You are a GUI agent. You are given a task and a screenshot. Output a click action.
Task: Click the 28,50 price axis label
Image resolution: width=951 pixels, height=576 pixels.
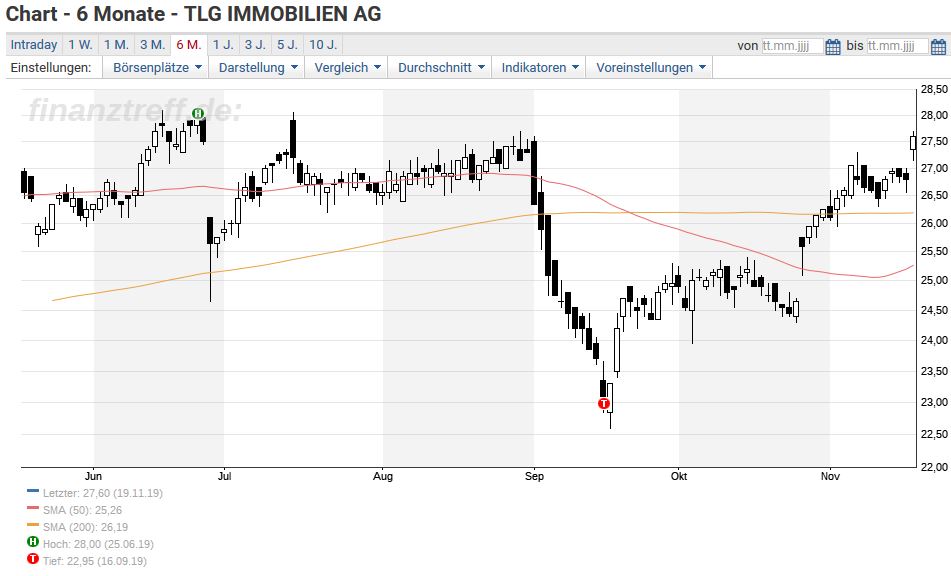[x=934, y=89]
